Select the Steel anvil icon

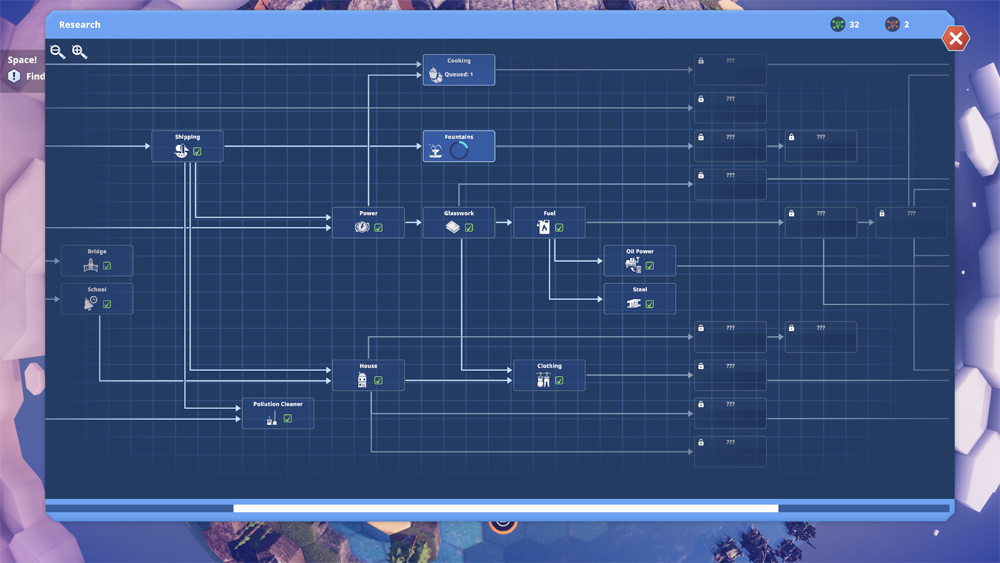pos(633,303)
